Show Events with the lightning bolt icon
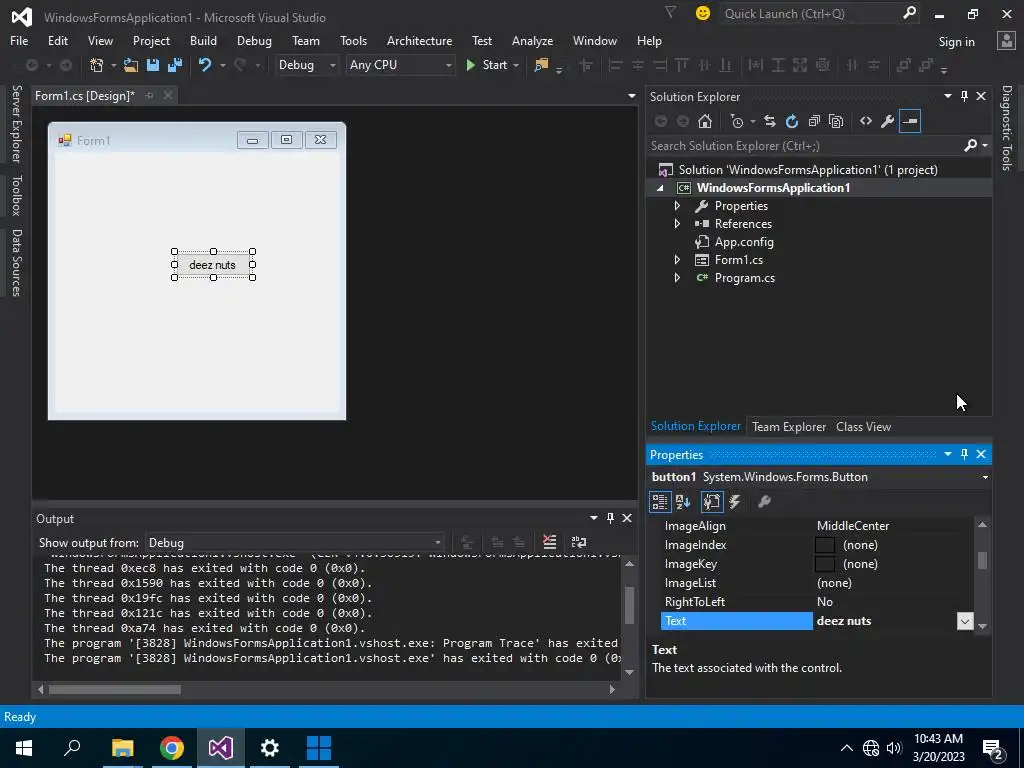The image size is (1024, 768). tap(735, 502)
